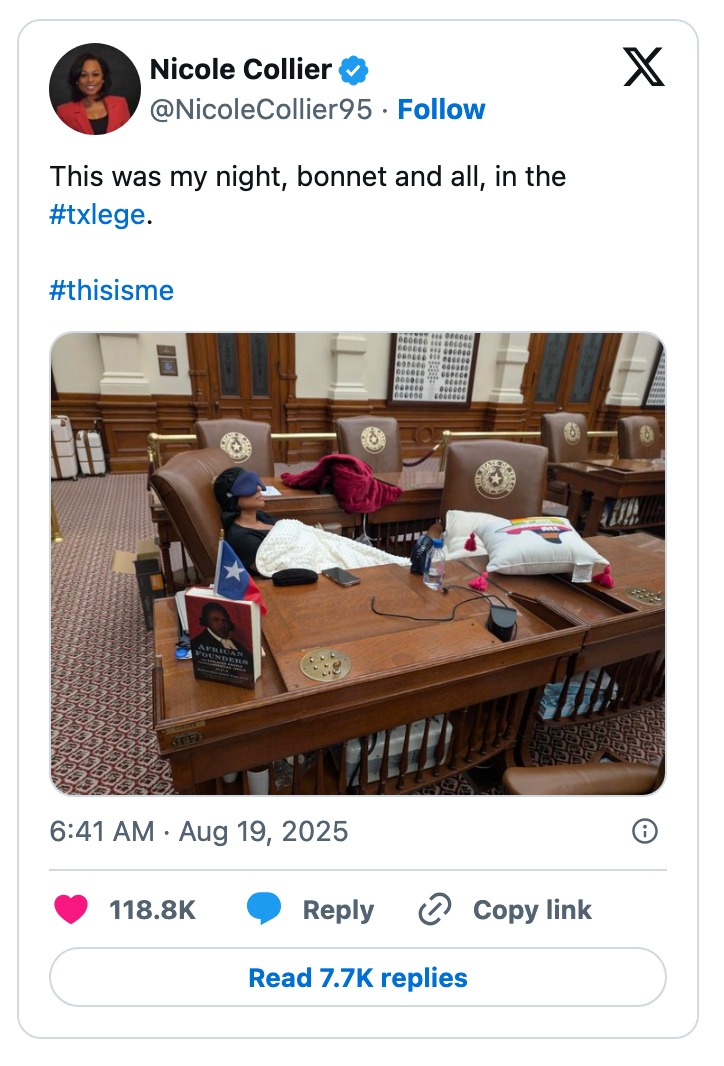Click Reply next to the speech bubble
The height and width of the screenshot is (1066, 724).
pyautogui.click(x=337, y=910)
